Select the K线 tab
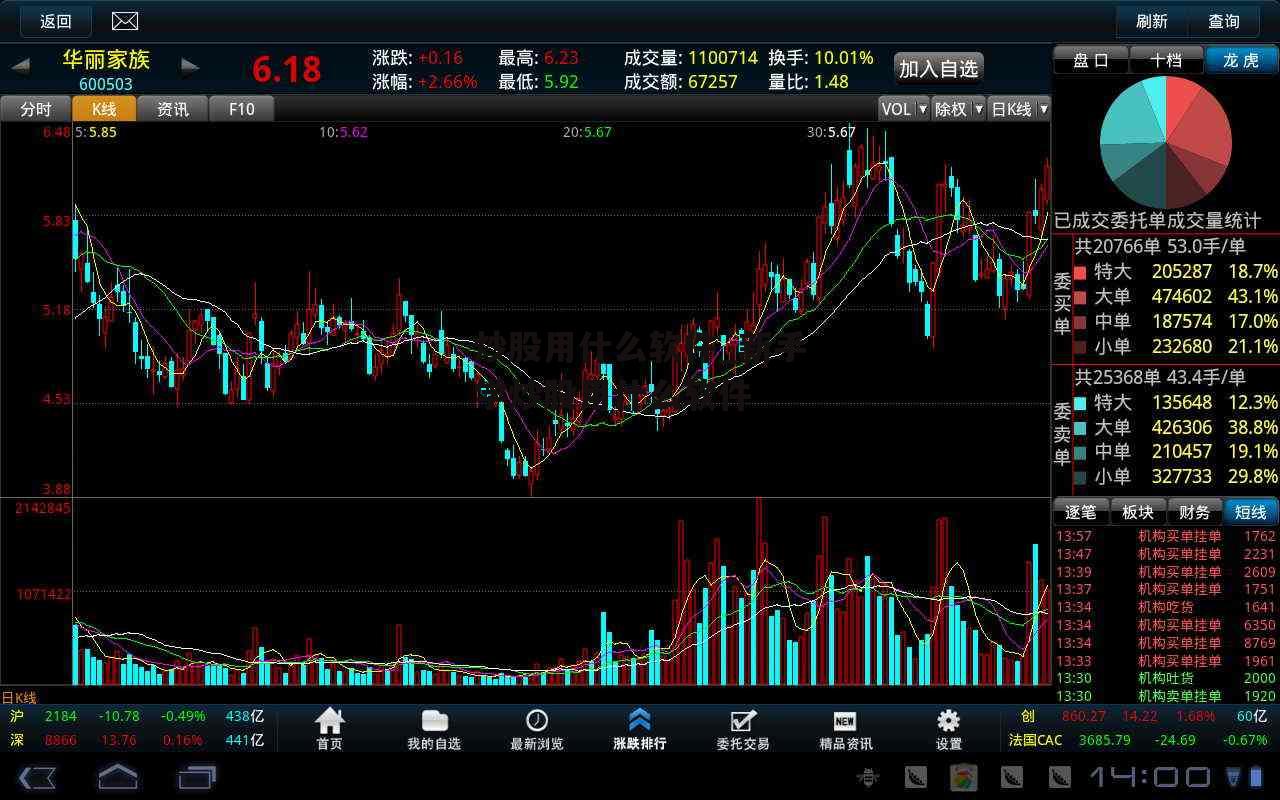1280x800 pixels. 104,108
